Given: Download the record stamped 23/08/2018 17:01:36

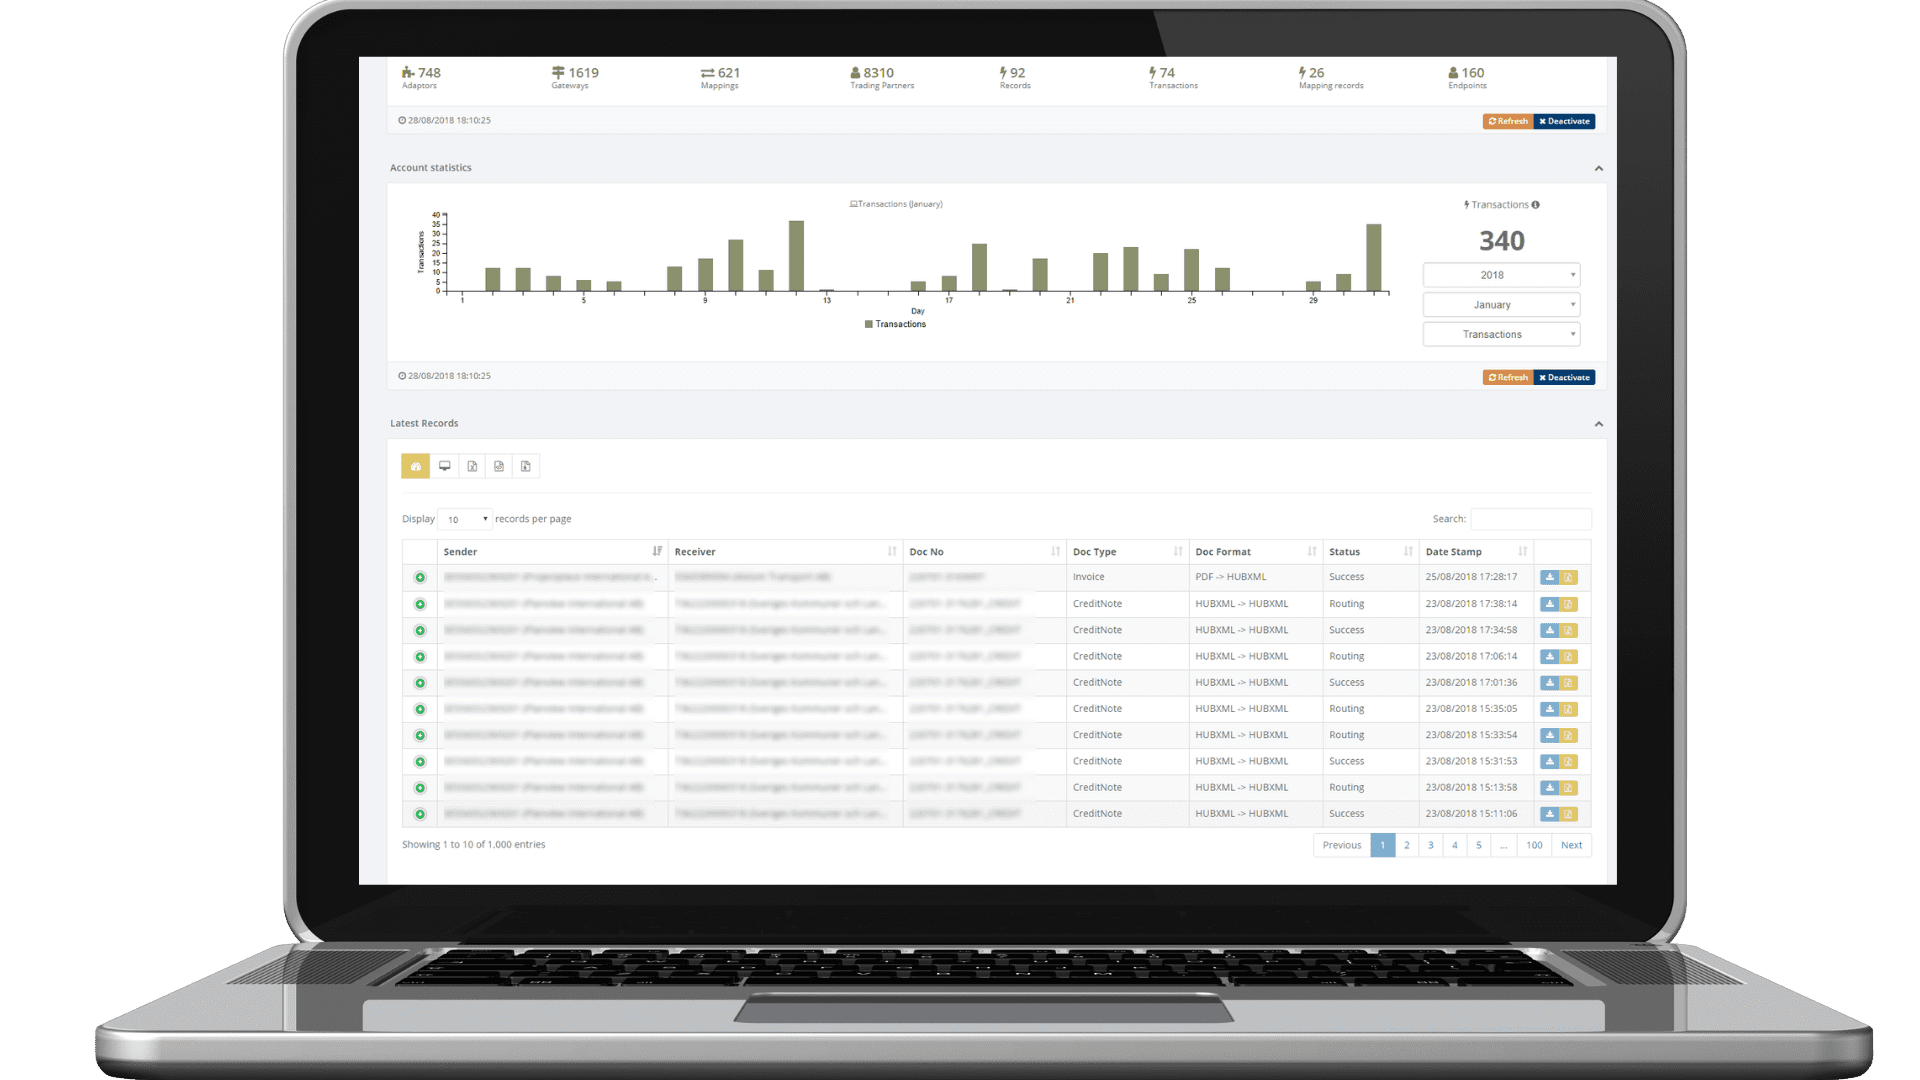Looking at the screenshot, I should (x=1549, y=683).
